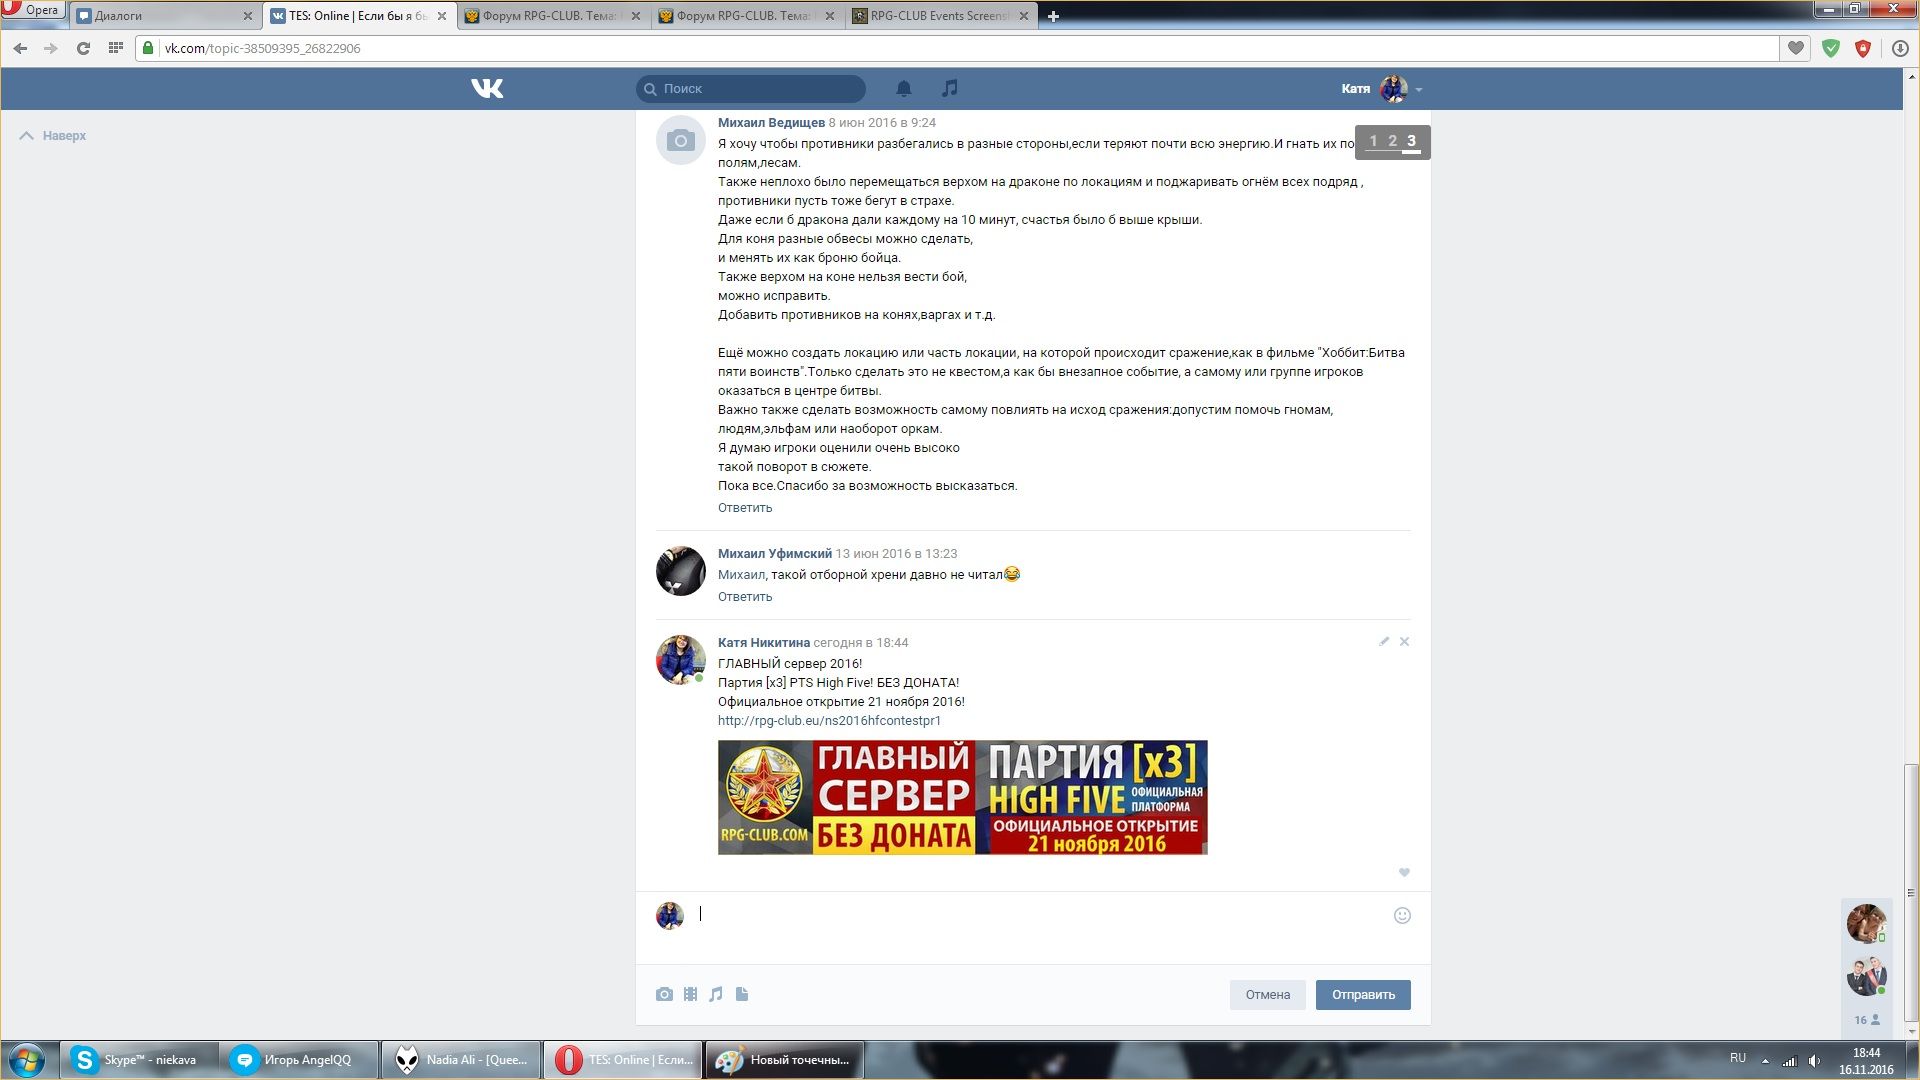Switch to RPG-CLUB Events Screenshots tab
The width and height of the screenshot is (1920, 1080).
[940, 16]
